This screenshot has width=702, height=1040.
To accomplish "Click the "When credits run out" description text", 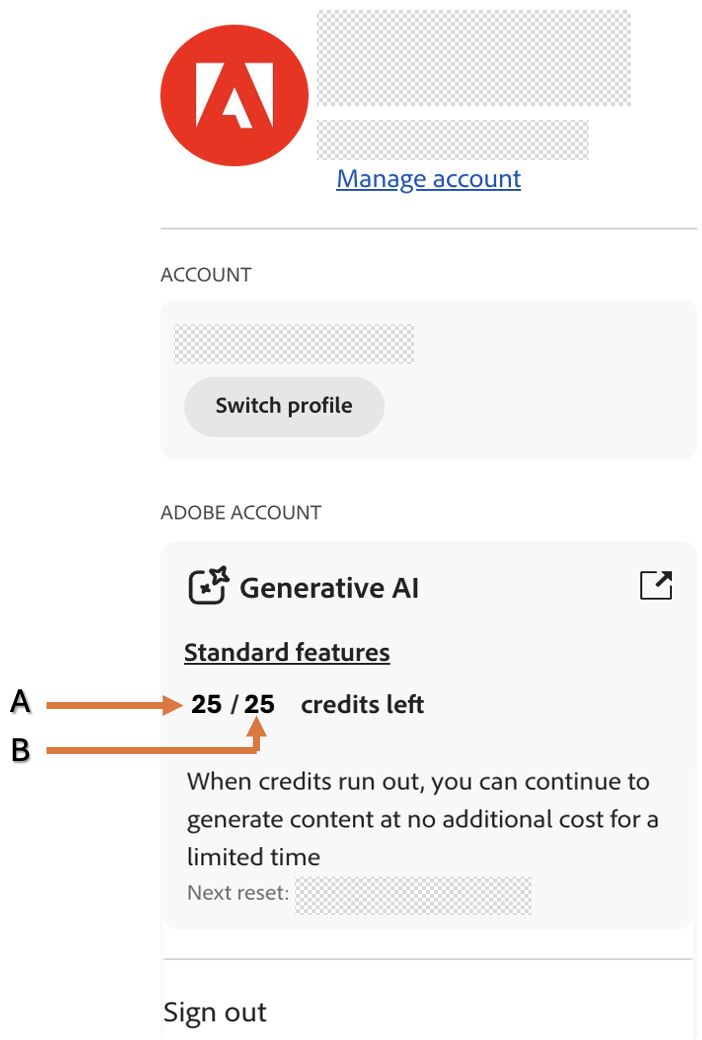I will point(422,819).
